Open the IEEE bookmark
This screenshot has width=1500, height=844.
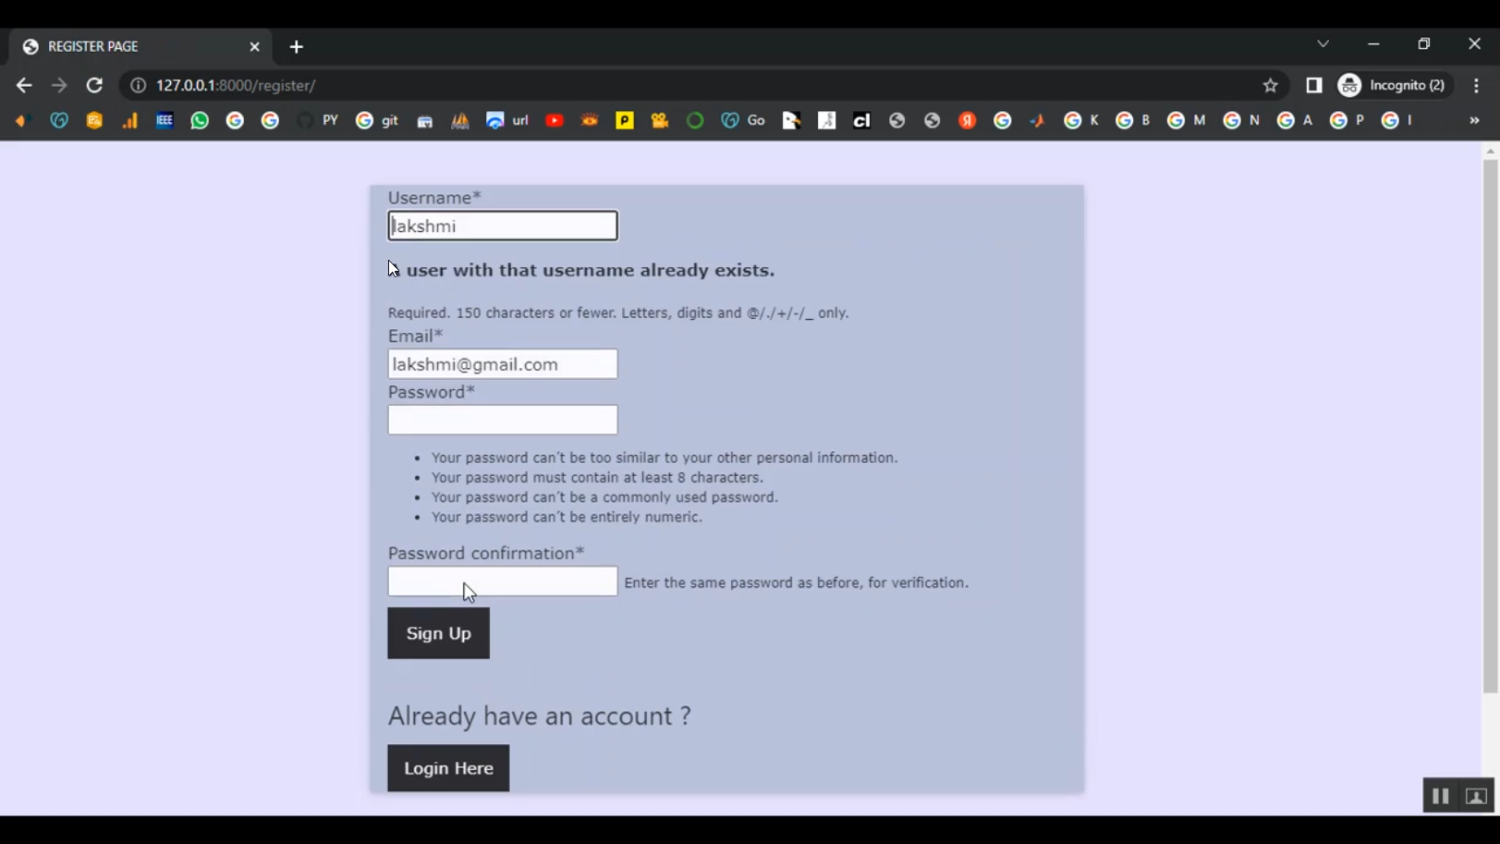[165, 121]
